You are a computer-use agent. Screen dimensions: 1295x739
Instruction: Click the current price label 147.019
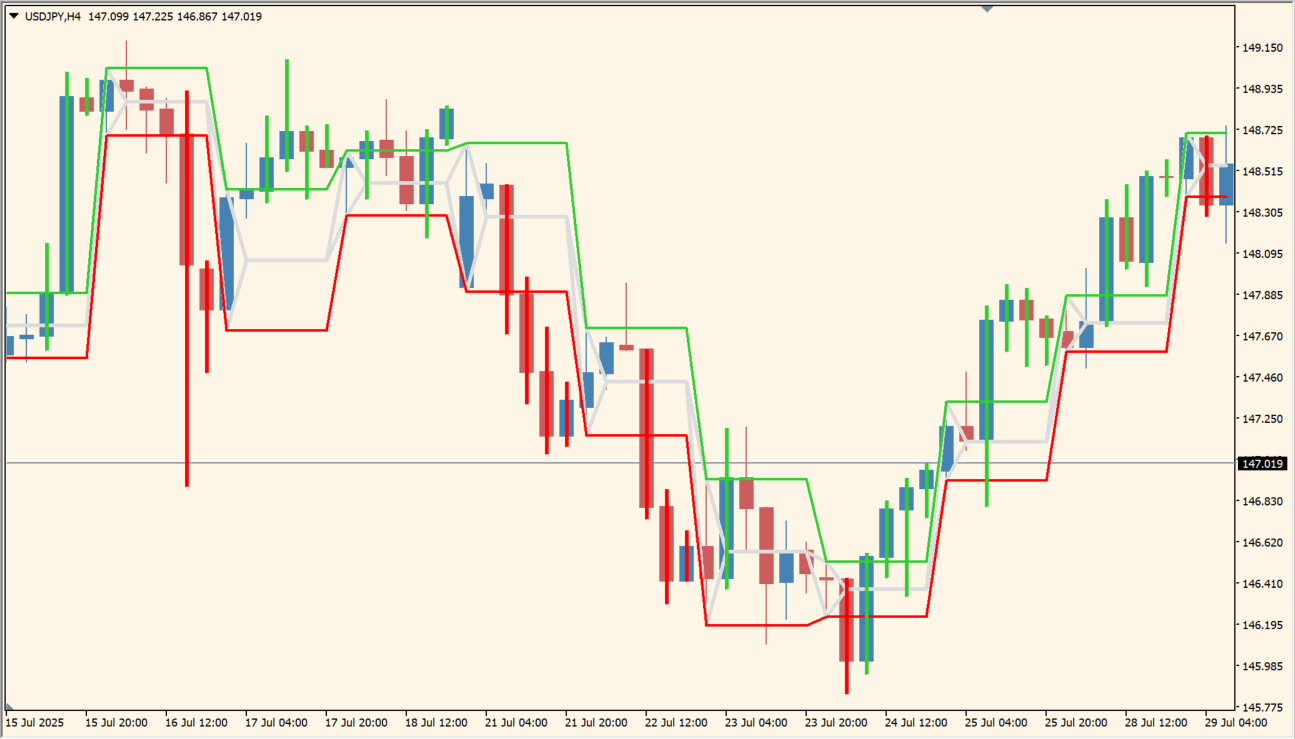1261,464
